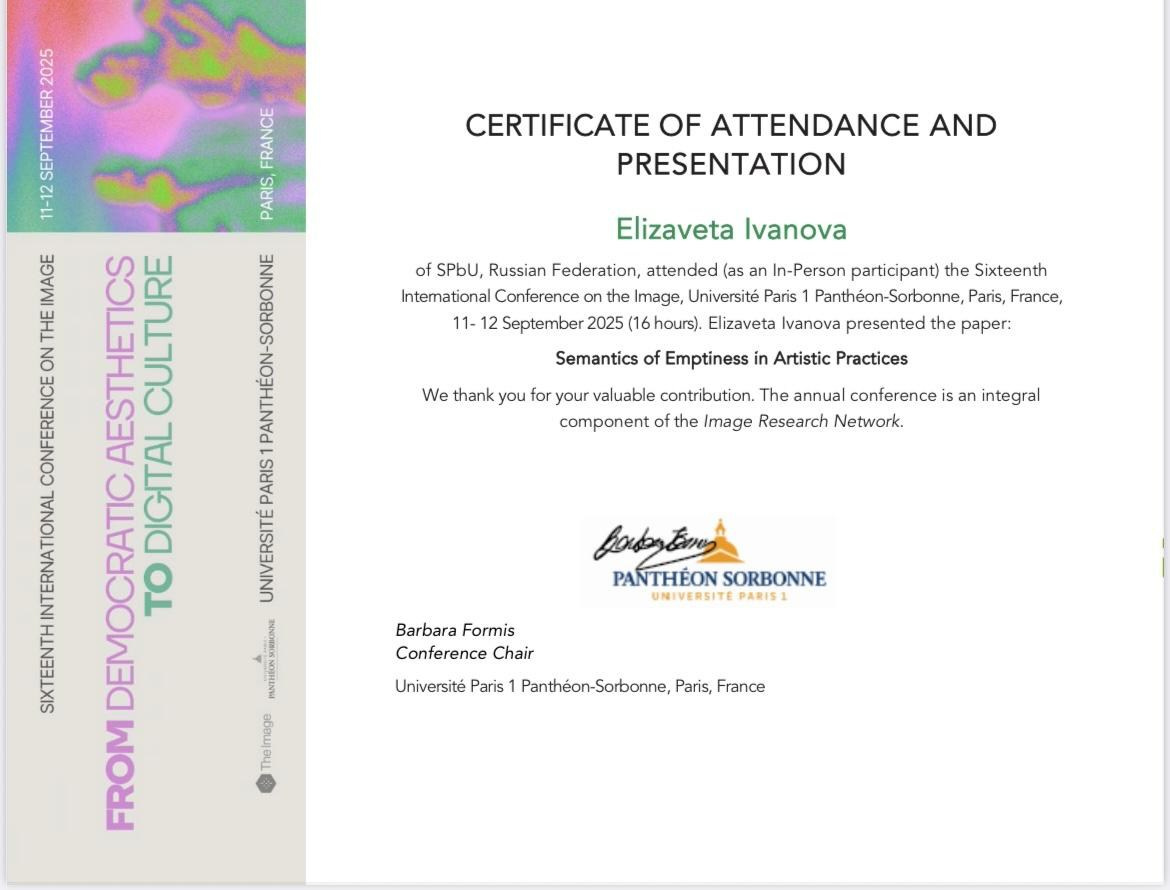The height and width of the screenshot is (890, 1170).
Task: Click the vertical 11-12 SEPTEMBER 2025 date
Action: (47, 134)
